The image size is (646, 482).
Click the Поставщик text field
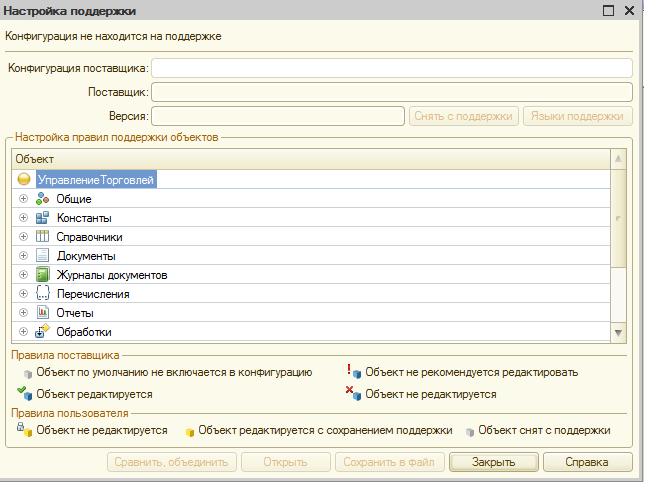click(x=392, y=92)
